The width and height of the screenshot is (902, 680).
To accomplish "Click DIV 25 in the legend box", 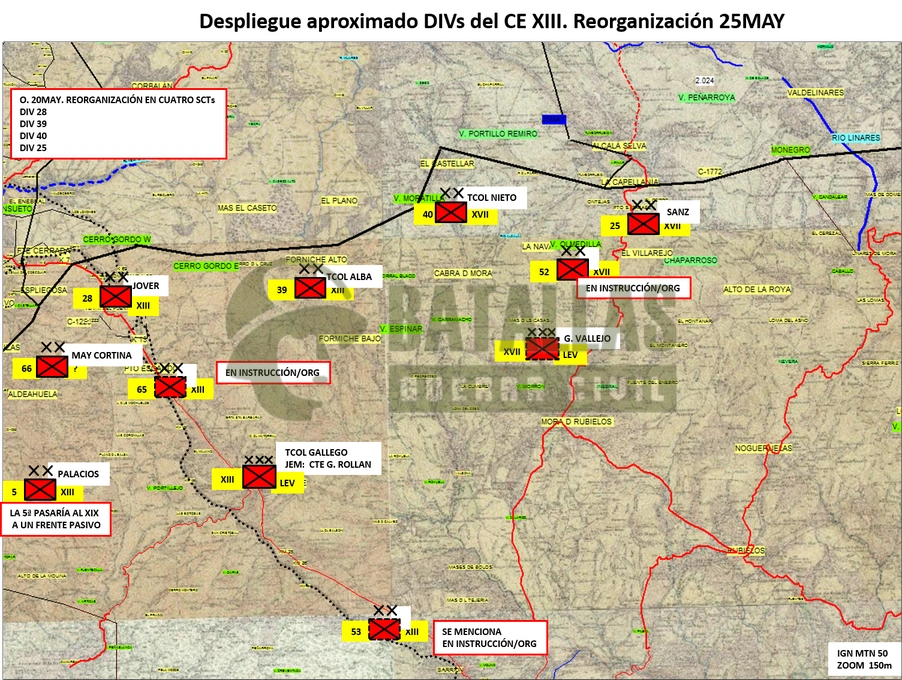I will 33,148.
